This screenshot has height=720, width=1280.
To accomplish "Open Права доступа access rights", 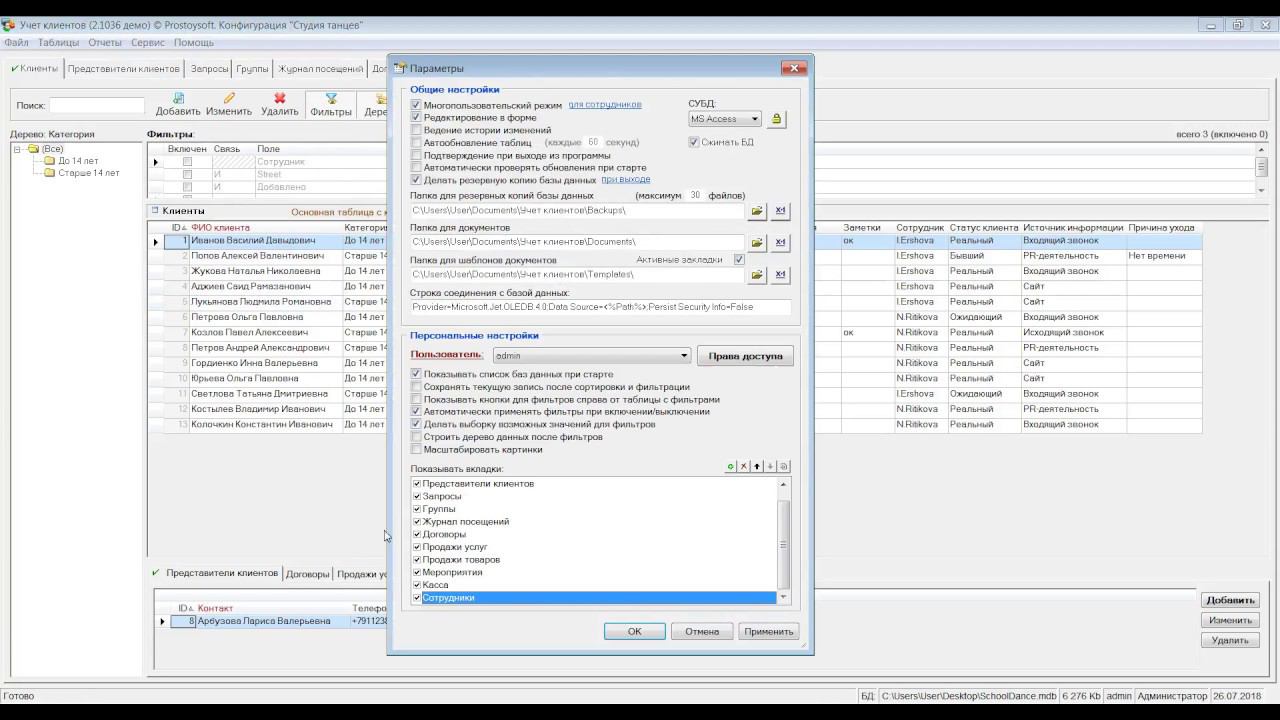I will [746, 356].
